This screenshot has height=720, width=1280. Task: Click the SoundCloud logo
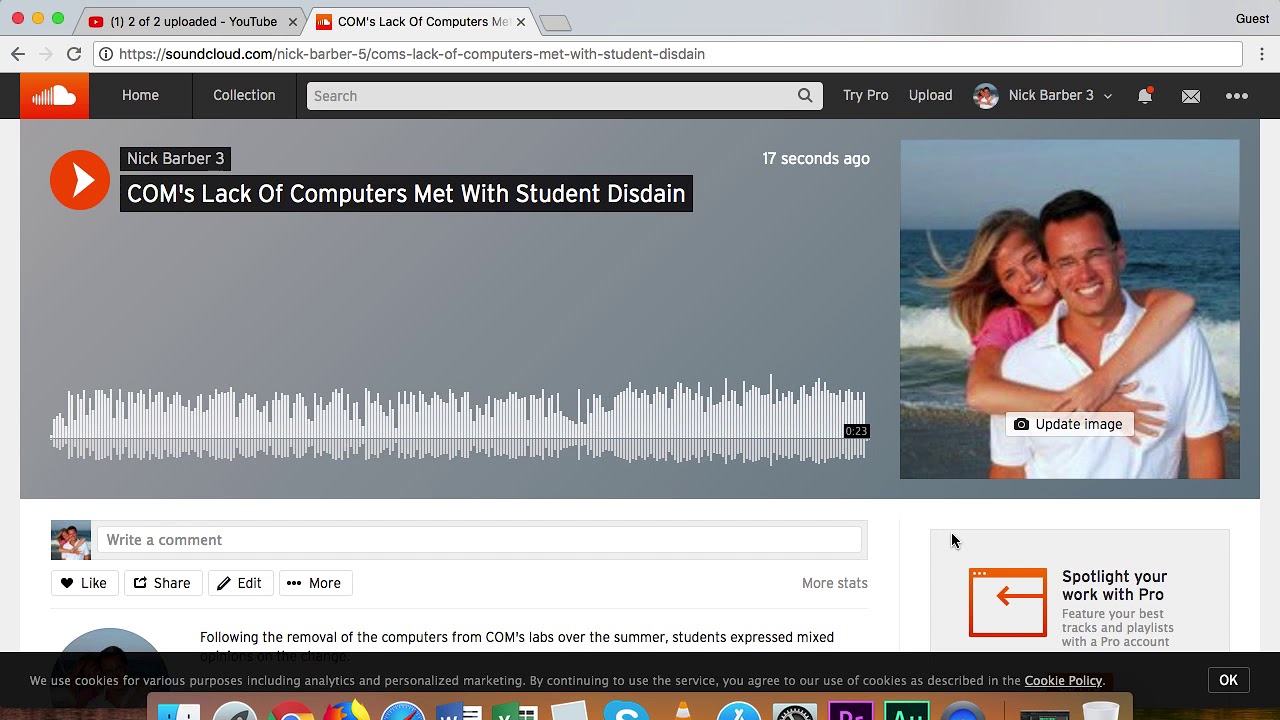tap(54, 96)
